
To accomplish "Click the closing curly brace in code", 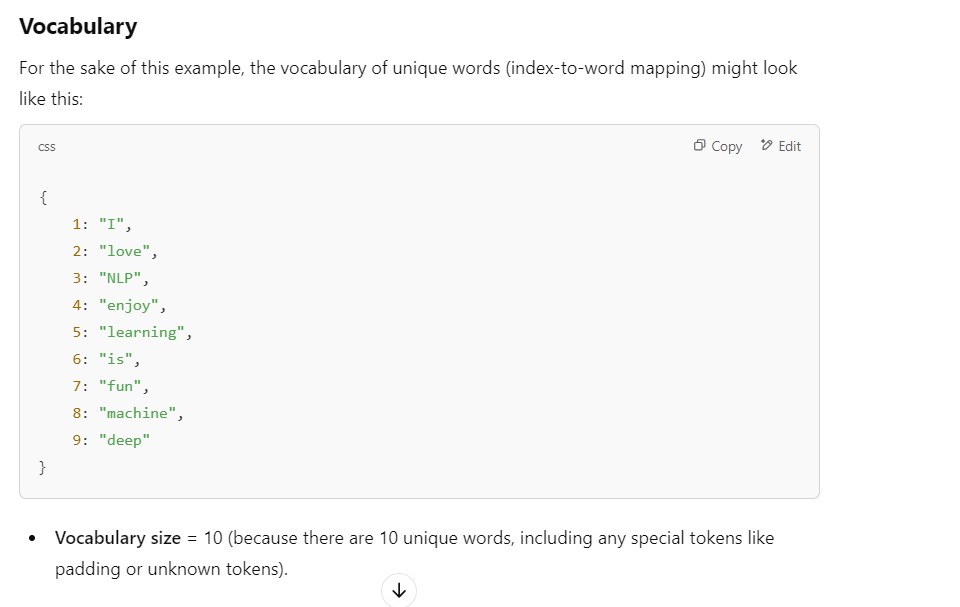I will click(x=43, y=467).
